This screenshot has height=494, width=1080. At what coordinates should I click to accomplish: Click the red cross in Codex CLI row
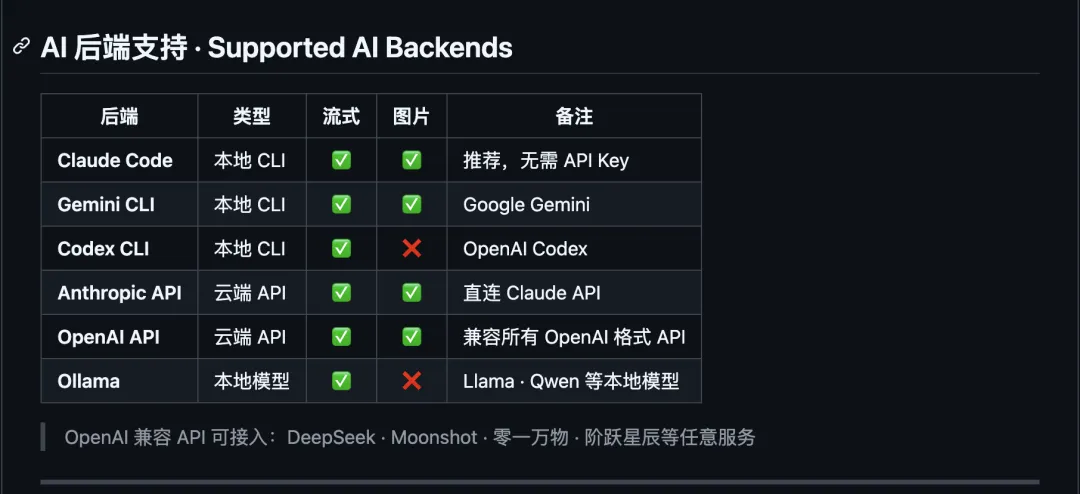412,249
